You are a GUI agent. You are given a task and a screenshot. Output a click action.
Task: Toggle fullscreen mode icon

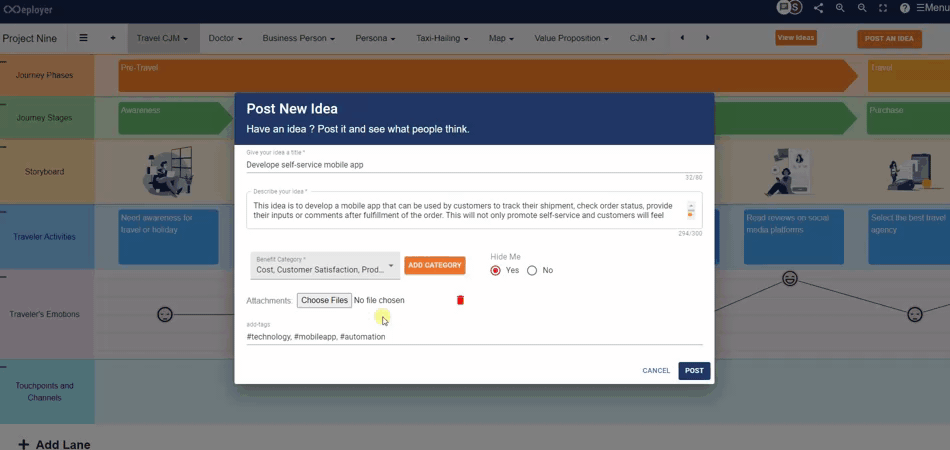tap(883, 8)
